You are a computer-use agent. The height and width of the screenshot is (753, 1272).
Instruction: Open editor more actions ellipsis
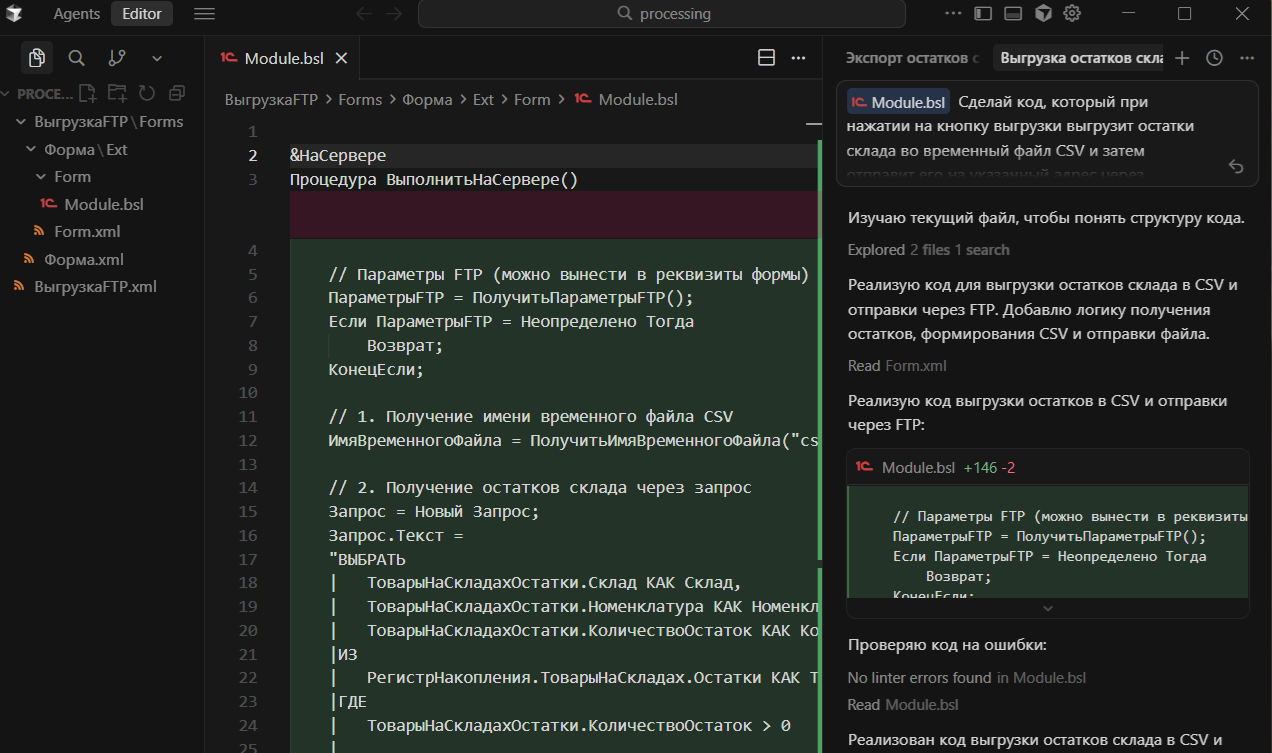(x=798, y=58)
